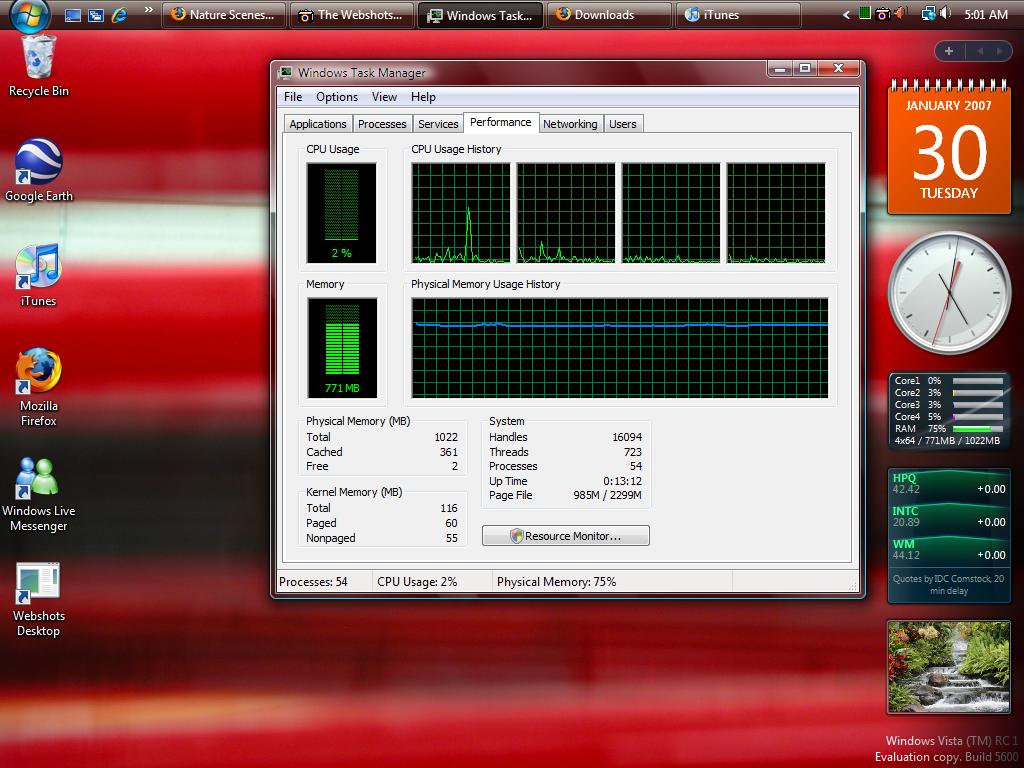Screen dimensions: 1024x768
Task: Click the January 30 calendar gadget
Action: [x=949, y=147]
